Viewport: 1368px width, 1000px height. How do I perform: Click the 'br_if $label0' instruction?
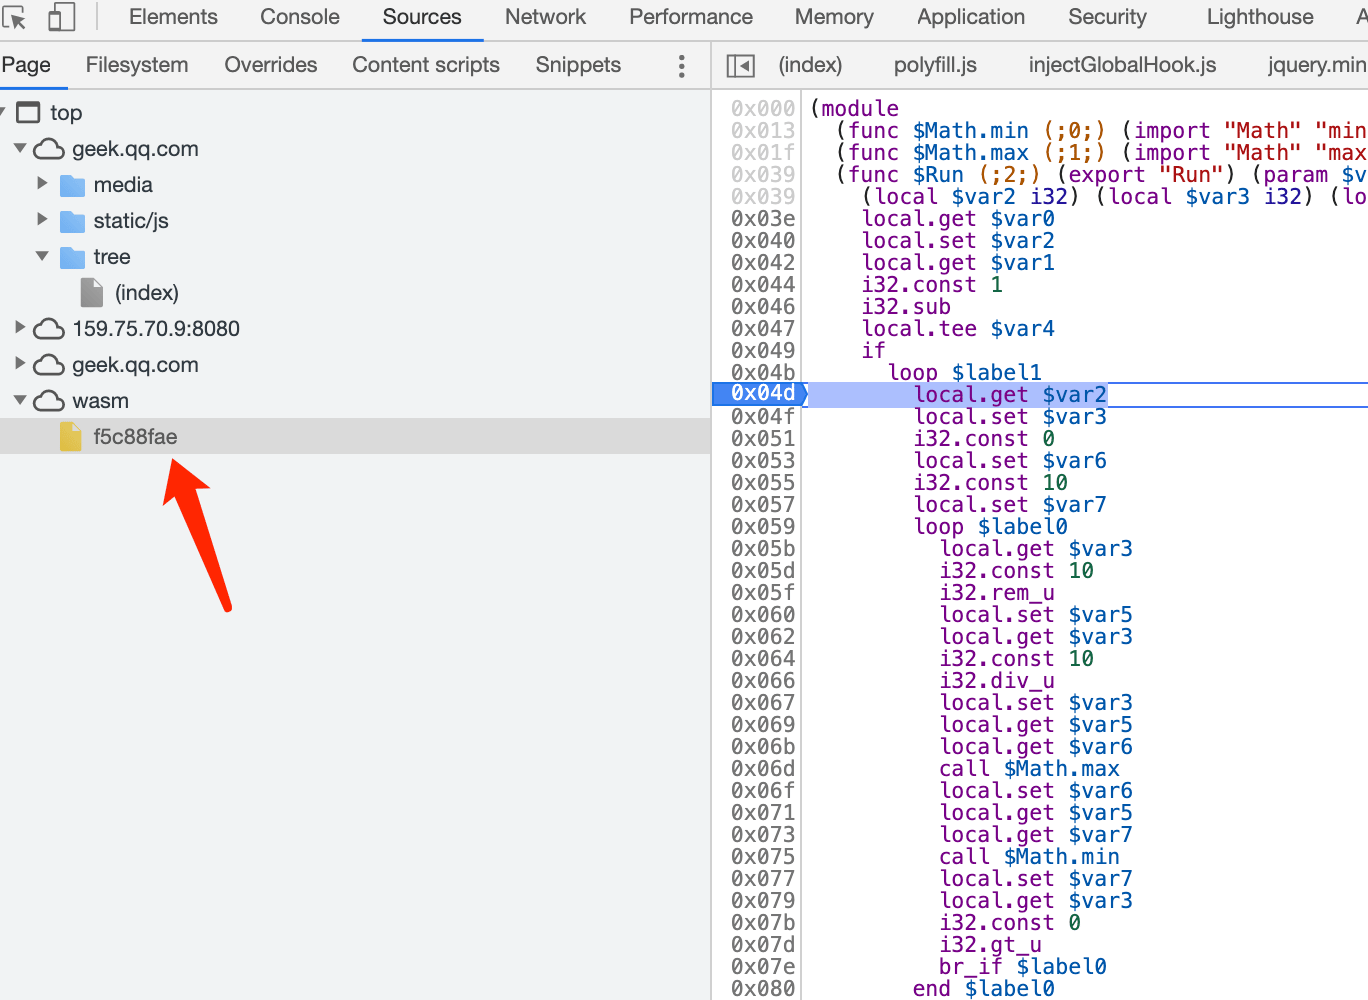(1022, 966)
